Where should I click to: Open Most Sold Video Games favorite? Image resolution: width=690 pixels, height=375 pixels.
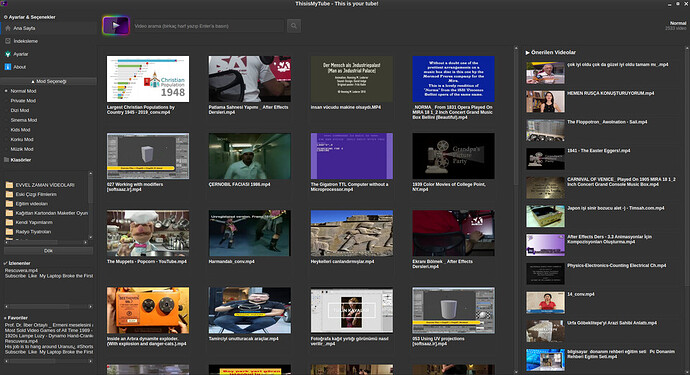tap(48, 330)
